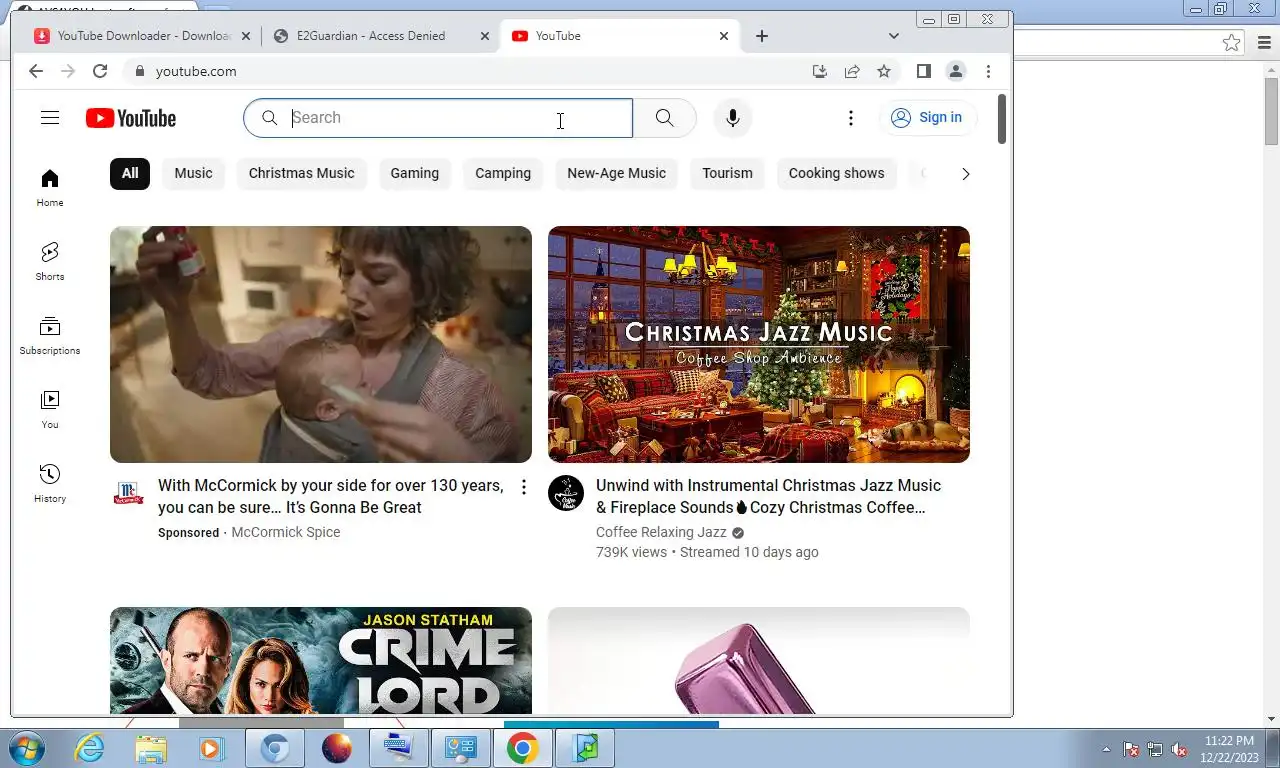Share this page via the share icon

(x=852, y=71)
